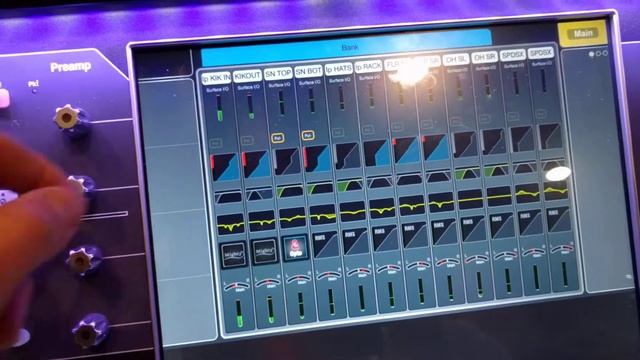640x360 pixels.
Task: Open the RMS compressor on SN BOT
Action: [x=325, y=244]
